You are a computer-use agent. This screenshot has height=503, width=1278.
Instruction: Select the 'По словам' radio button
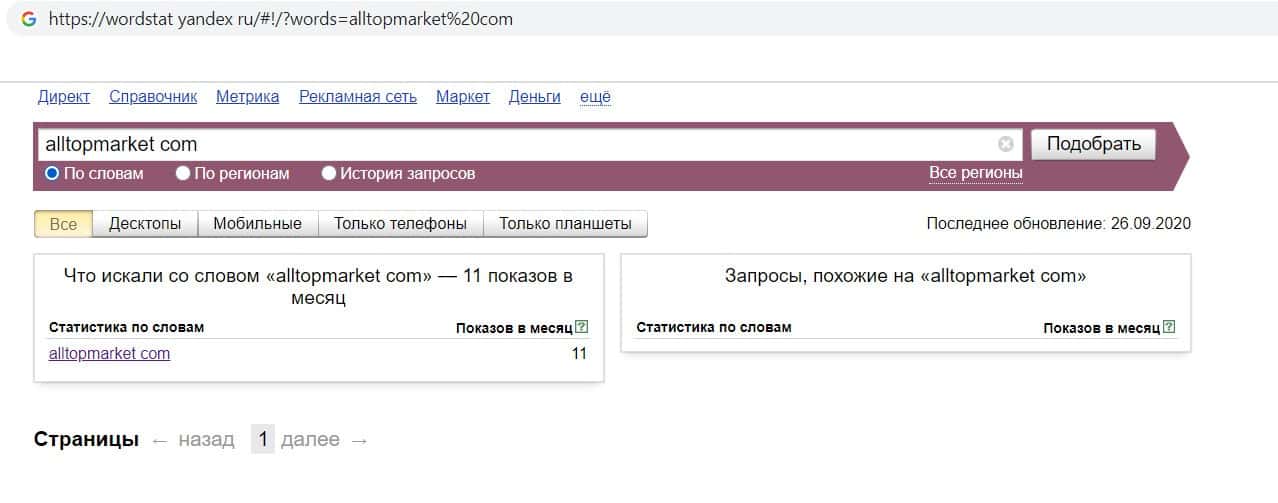52,173
